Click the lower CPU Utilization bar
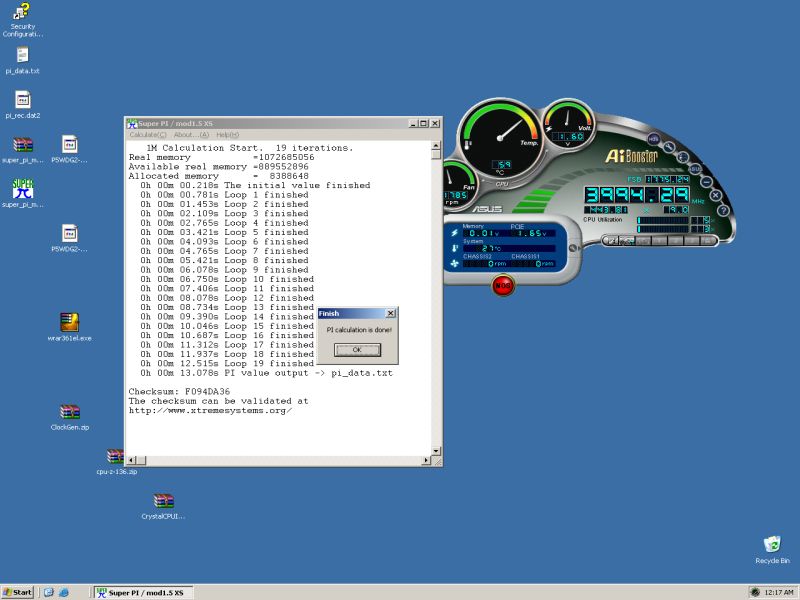This screenshot has width=800, height=600. pyautogui.click(x=663, y=229)
